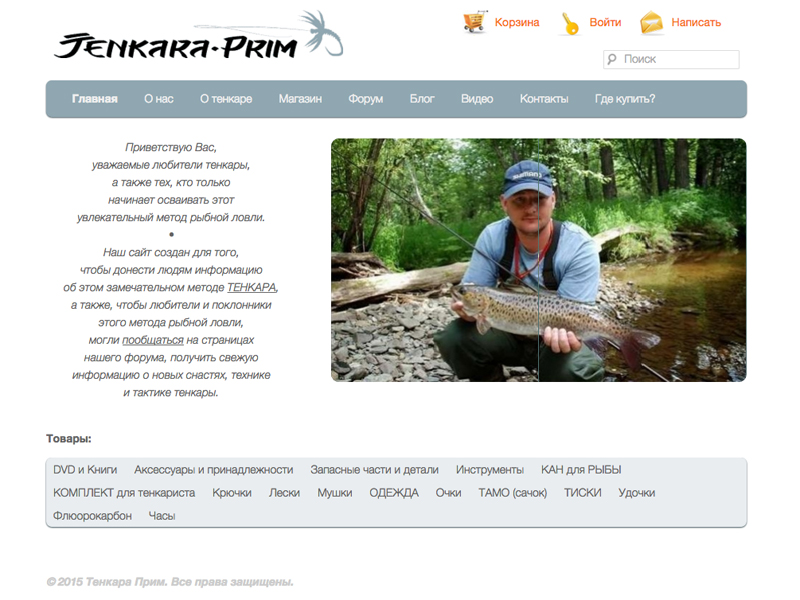Screen dimensions: 800x600
Task: Open the Видео menu item
Action: [x=477, y=99]
